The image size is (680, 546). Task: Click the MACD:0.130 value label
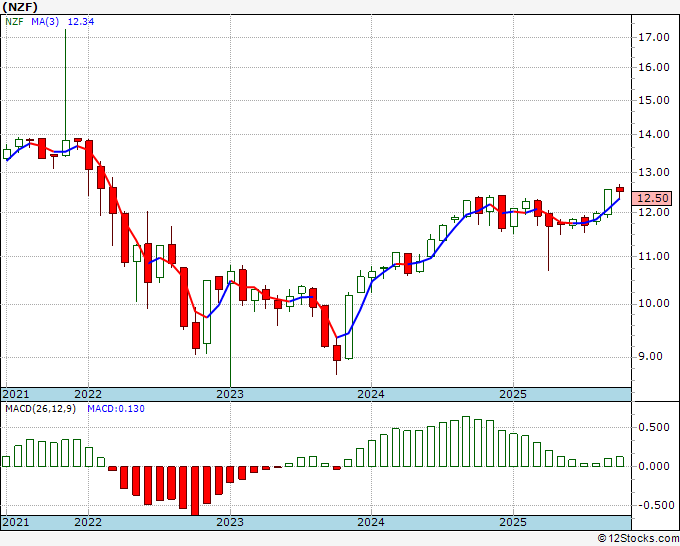point(116,409)
